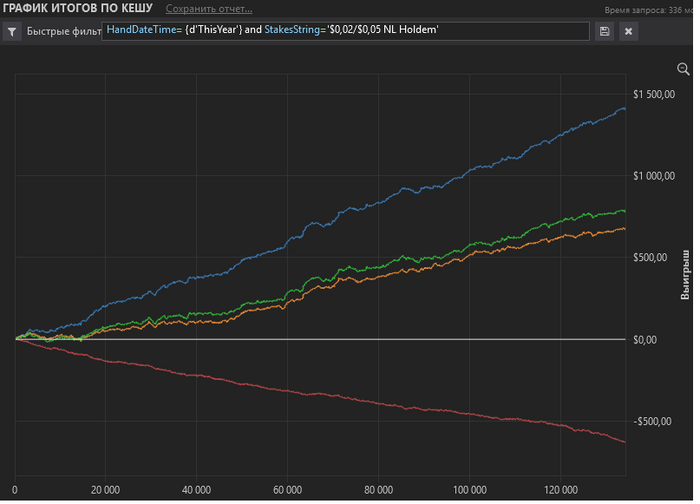This screenshot has height=504, width=700.
Task: Open the 'Сохранить отчет...' link
Action: tap(211, 9)
